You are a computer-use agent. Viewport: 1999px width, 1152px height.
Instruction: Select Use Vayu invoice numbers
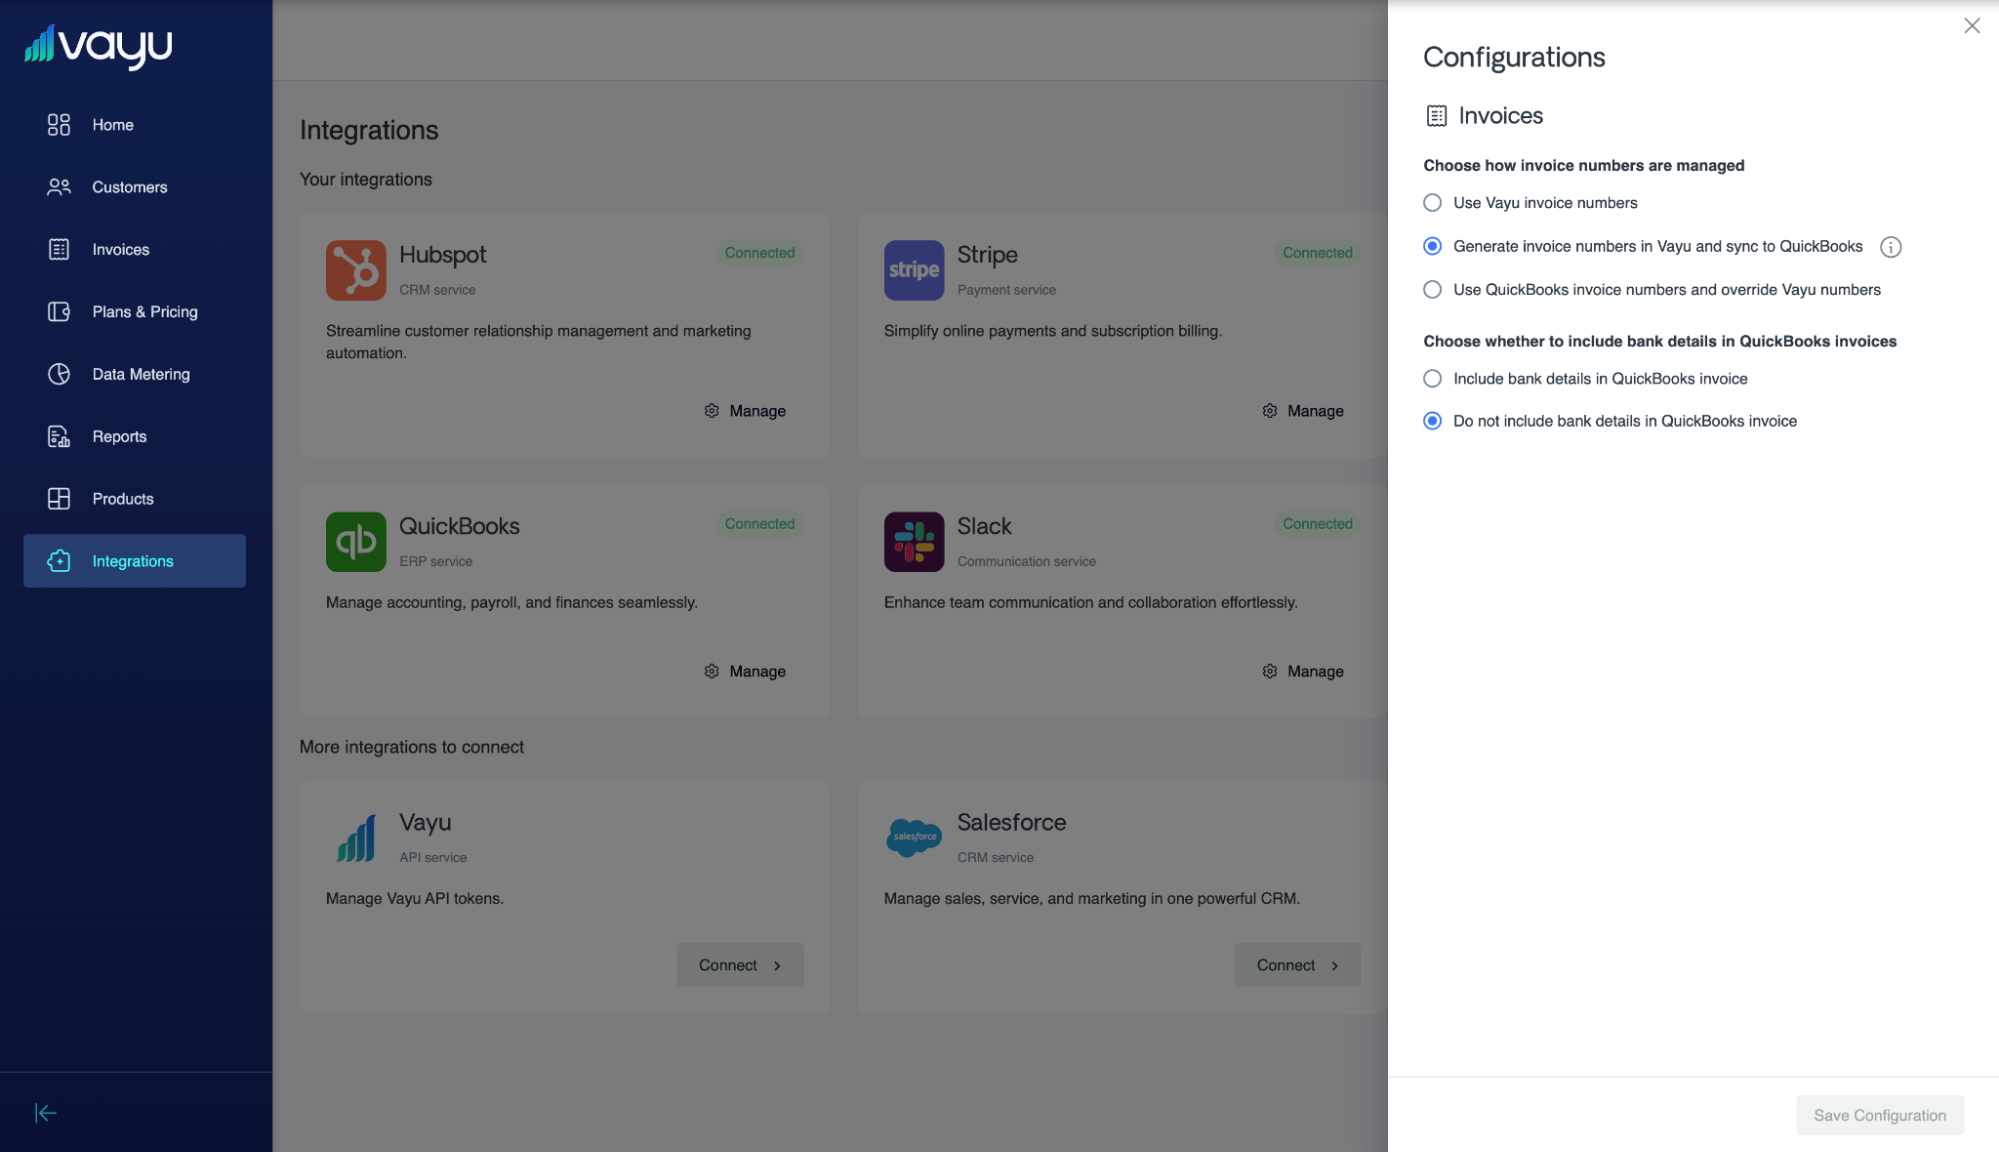[x=1432, y=203]
